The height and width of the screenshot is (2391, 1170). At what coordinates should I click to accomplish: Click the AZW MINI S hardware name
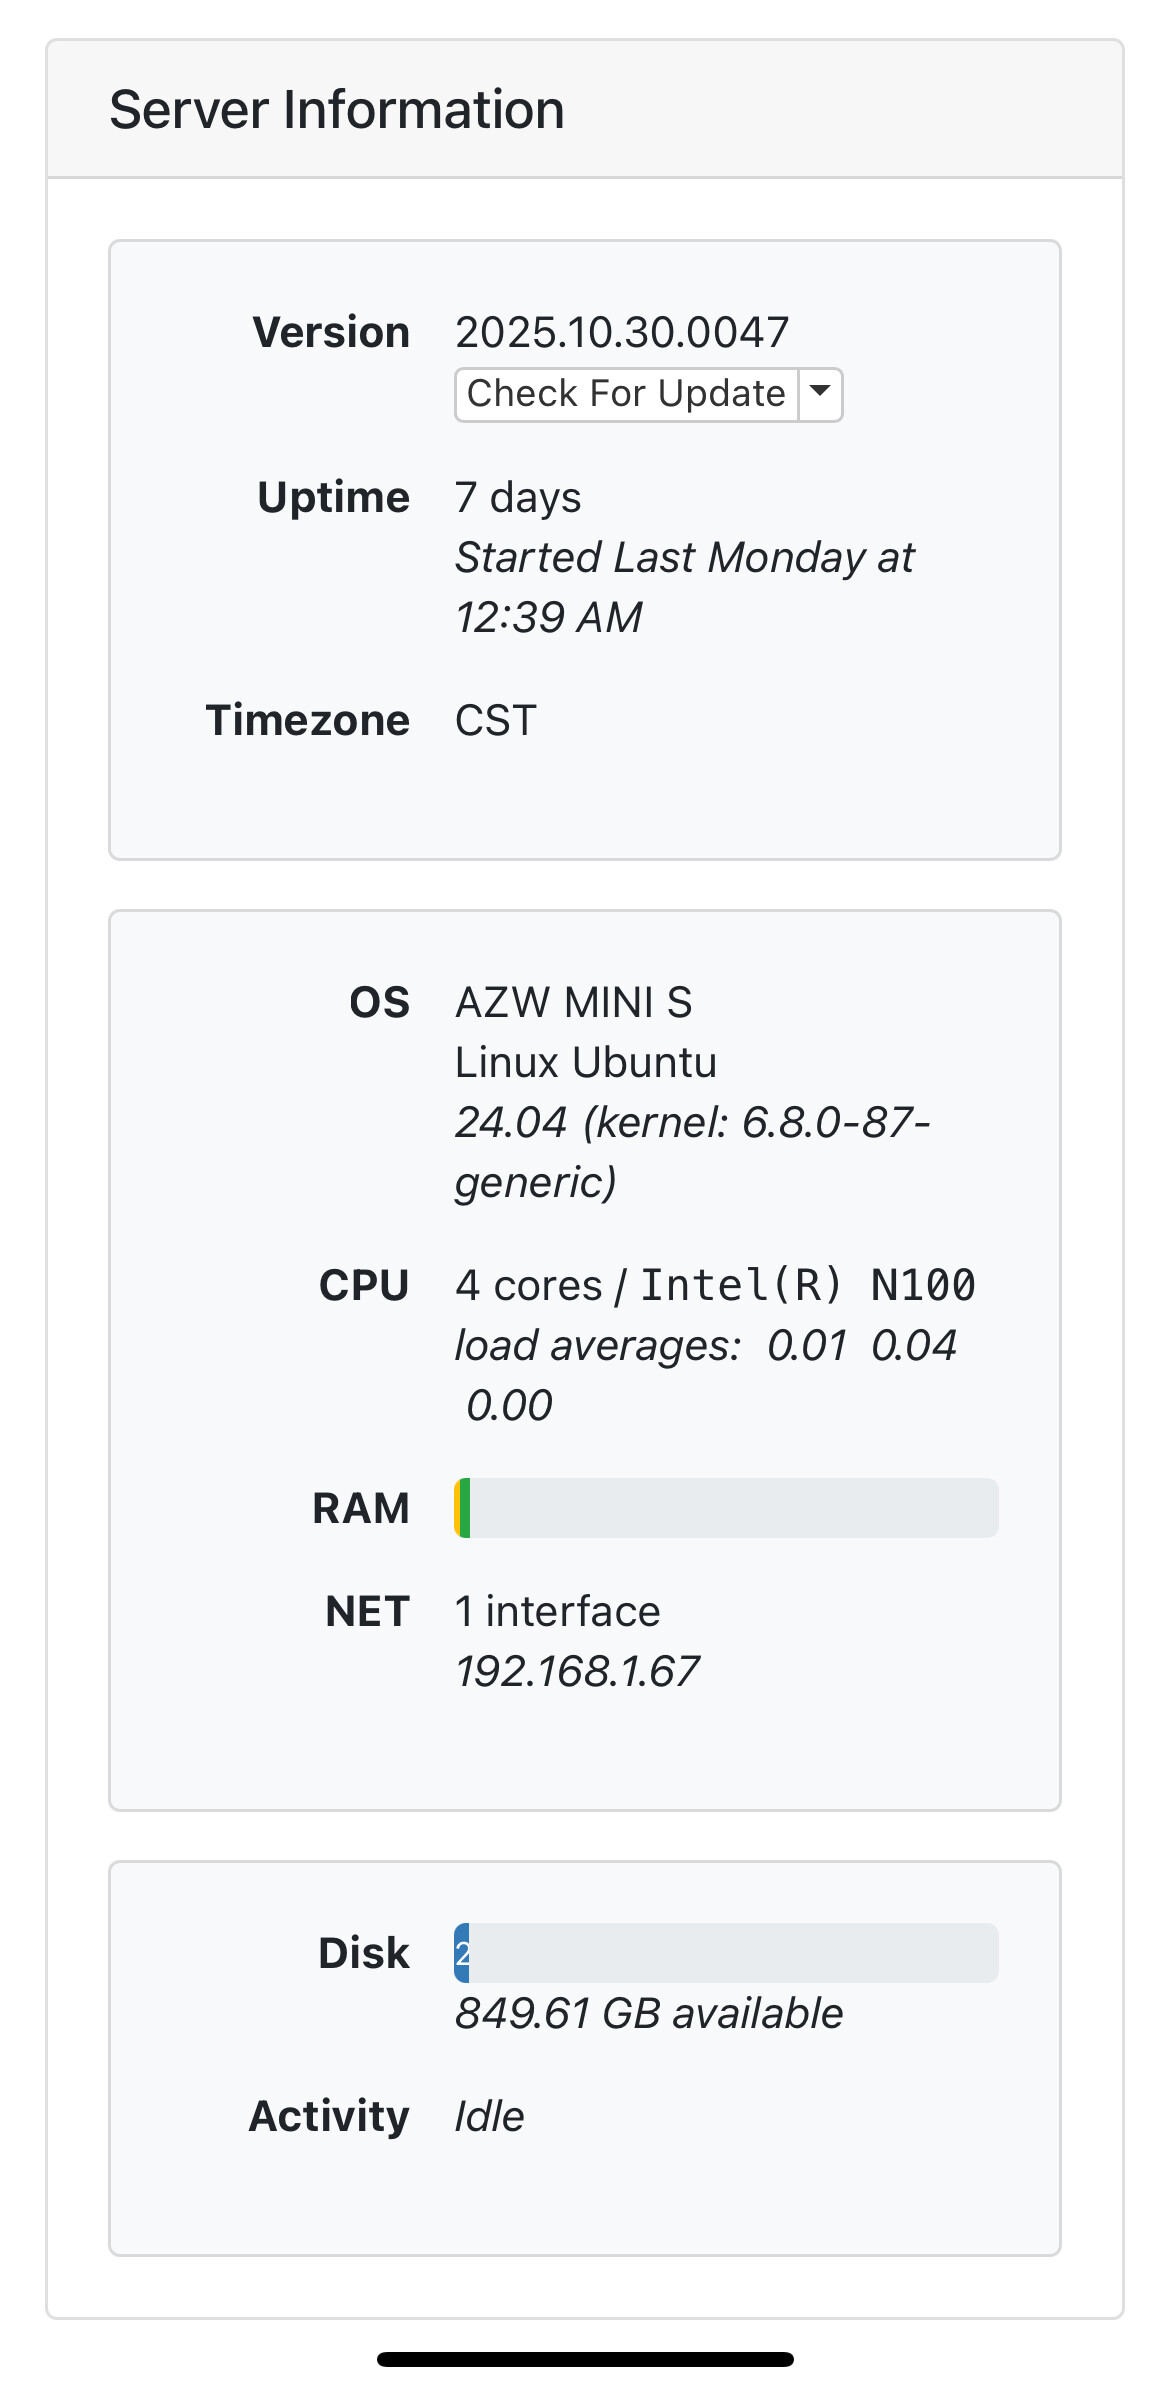pyautogui.click(x=573, y=1002)
